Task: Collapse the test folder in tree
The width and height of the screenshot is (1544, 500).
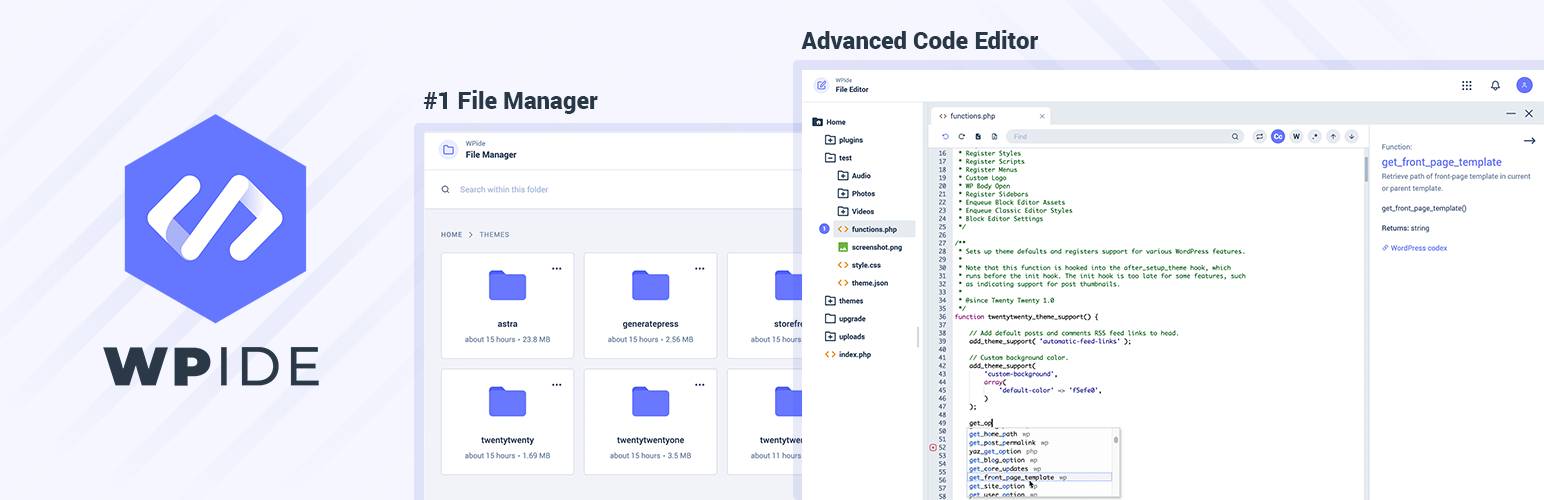Action: (x=830, y=158)
